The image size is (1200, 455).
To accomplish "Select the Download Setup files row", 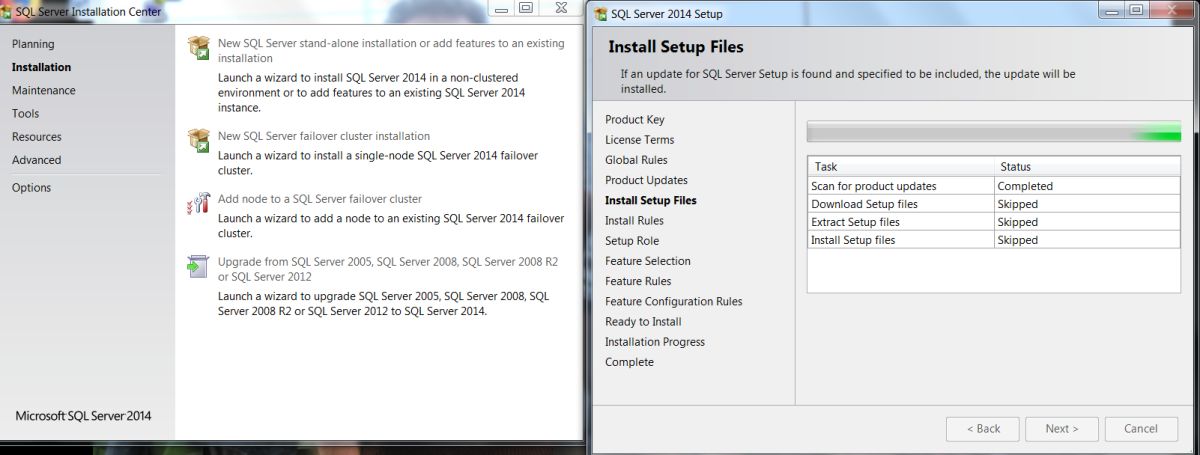I will coord(994,204).
